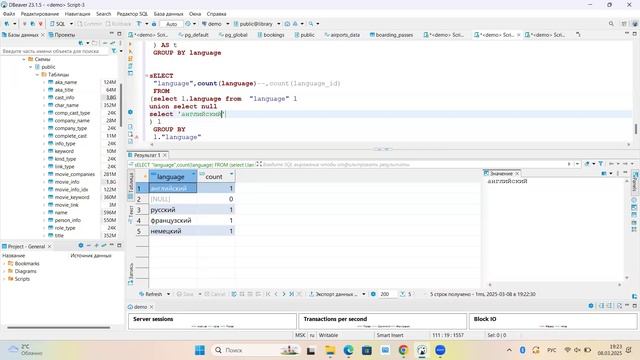640x360 pixels.
Task: Open the Редактирование menu
Action: point(40,14)
